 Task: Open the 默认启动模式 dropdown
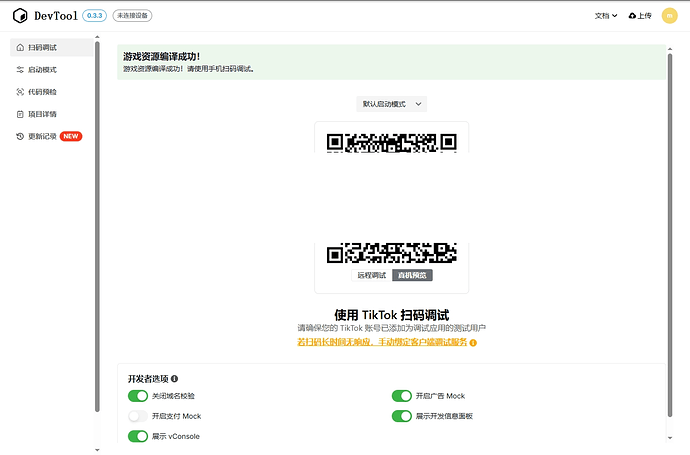pyautogui.click(x=392, y=104)
